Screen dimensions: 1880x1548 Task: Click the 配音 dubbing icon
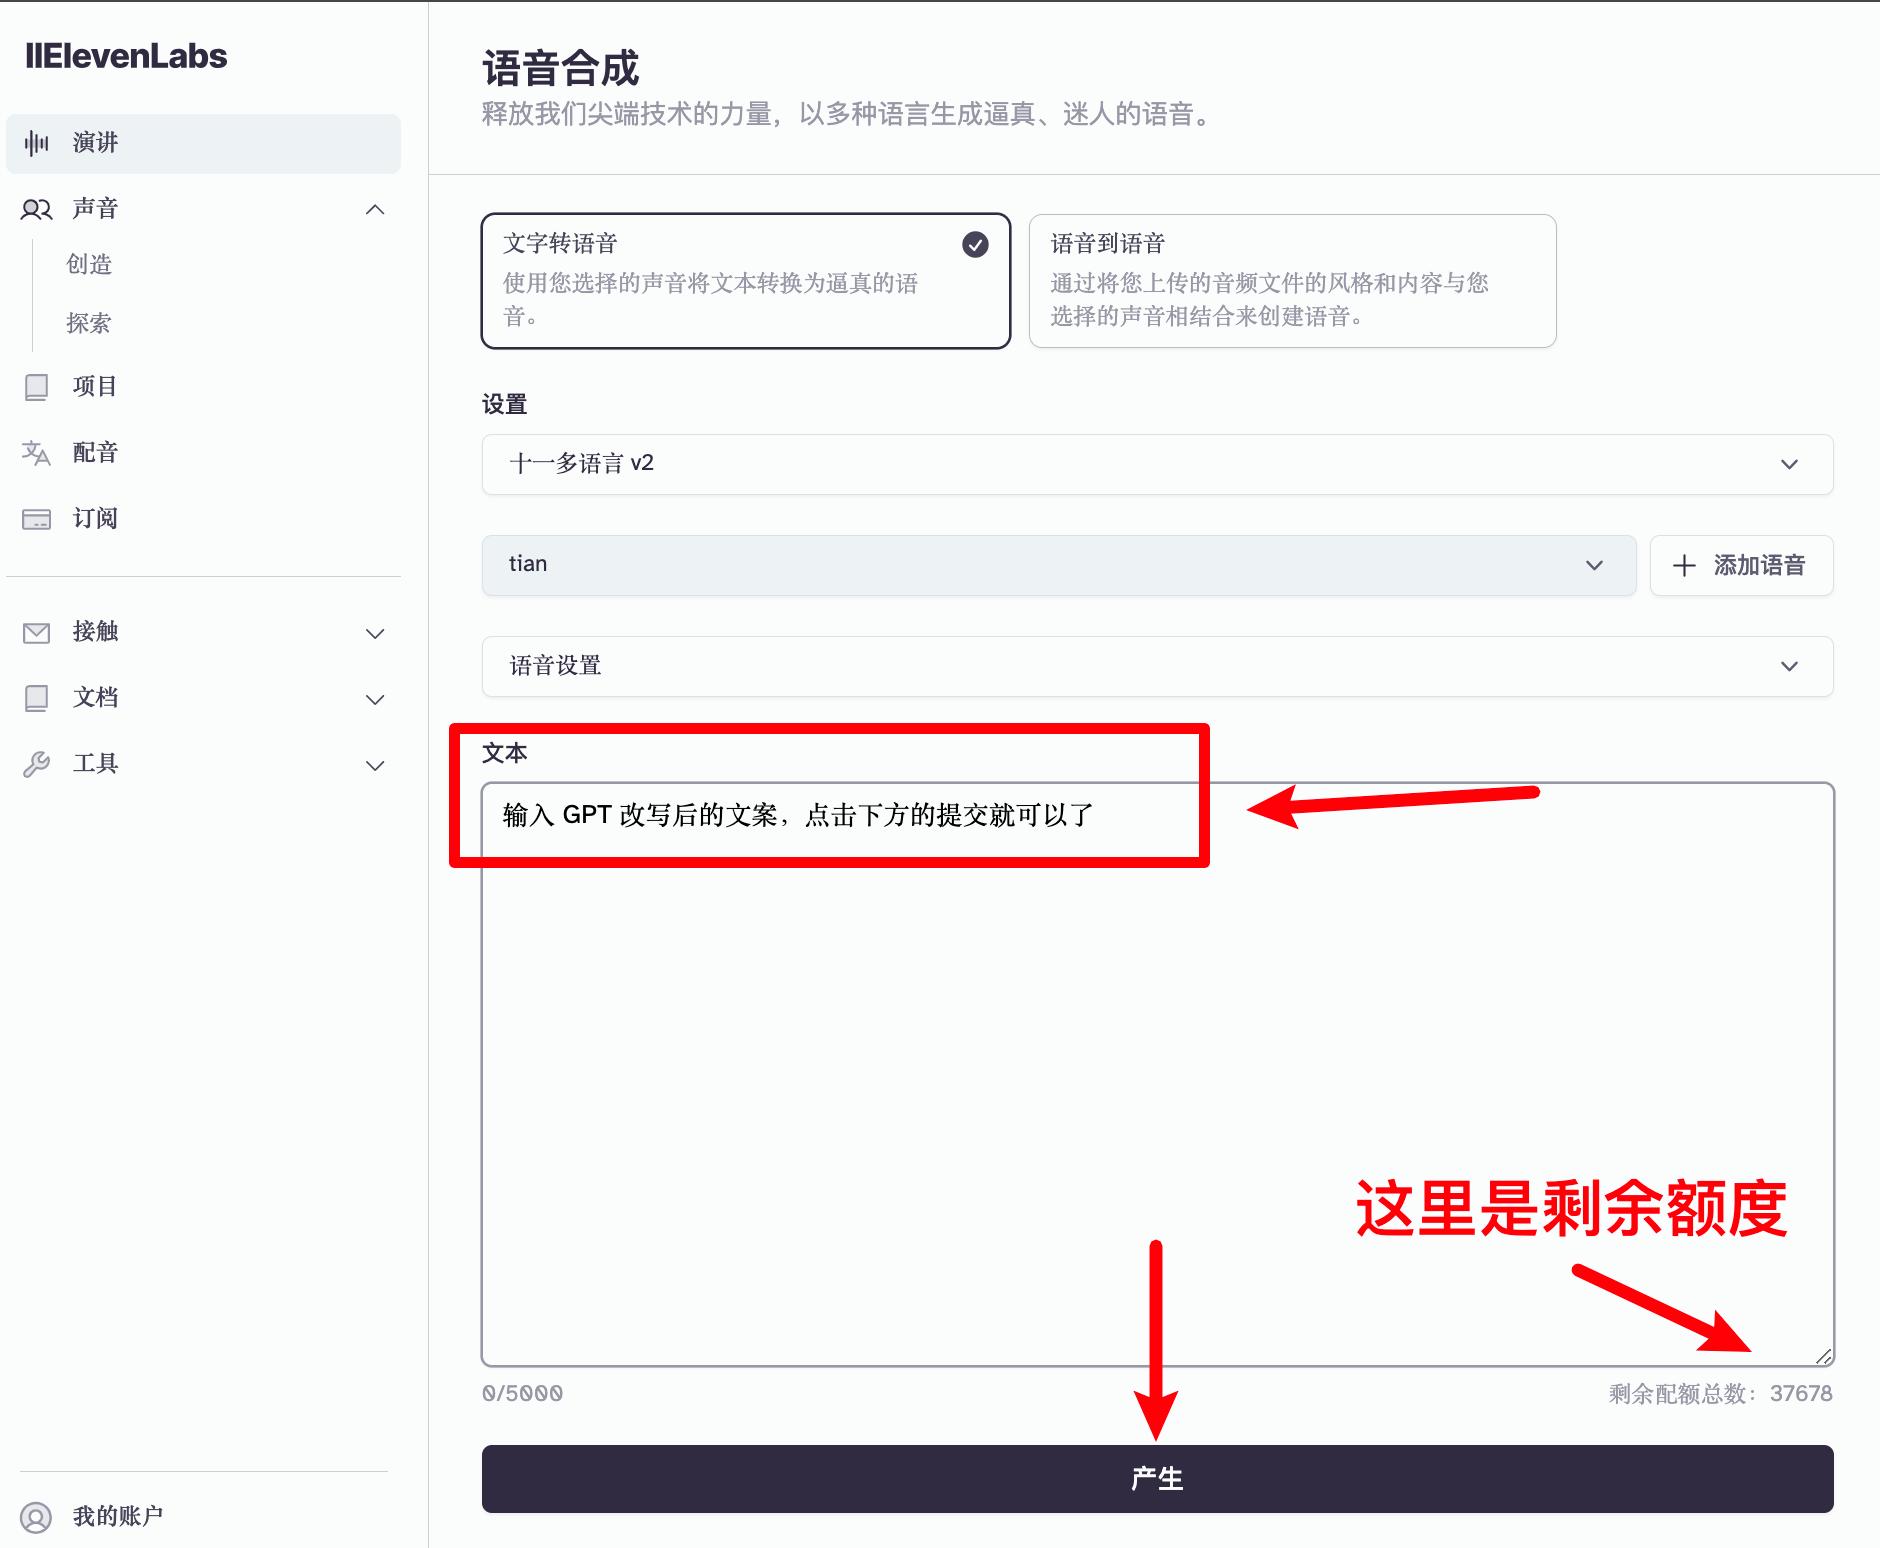click(36, 452)
